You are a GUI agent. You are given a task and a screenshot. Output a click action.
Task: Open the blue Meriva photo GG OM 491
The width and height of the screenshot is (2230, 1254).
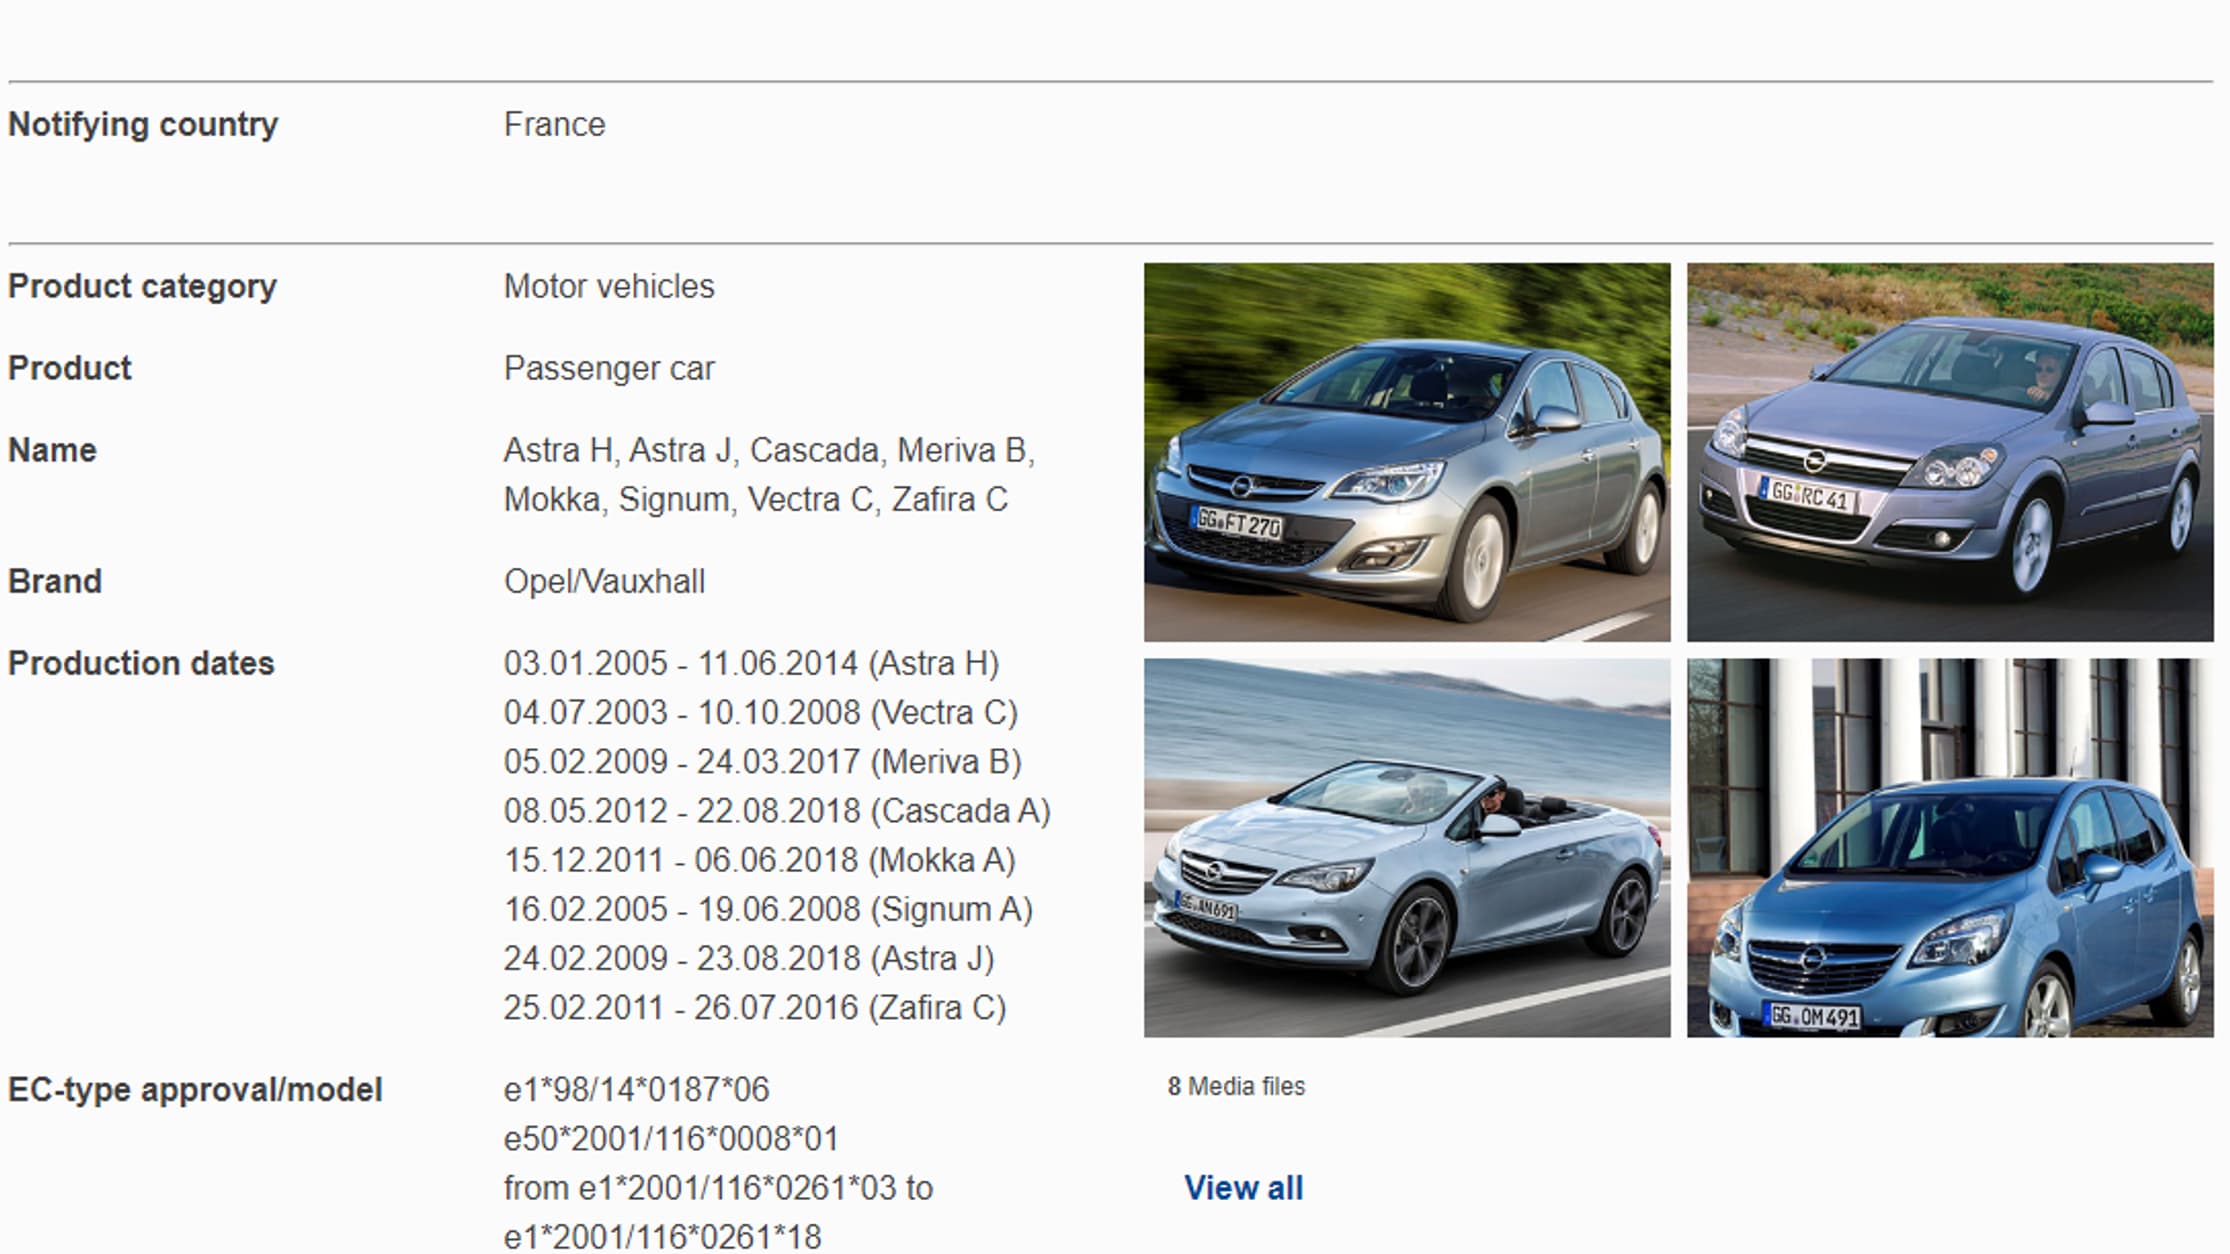click(1950, 847)
